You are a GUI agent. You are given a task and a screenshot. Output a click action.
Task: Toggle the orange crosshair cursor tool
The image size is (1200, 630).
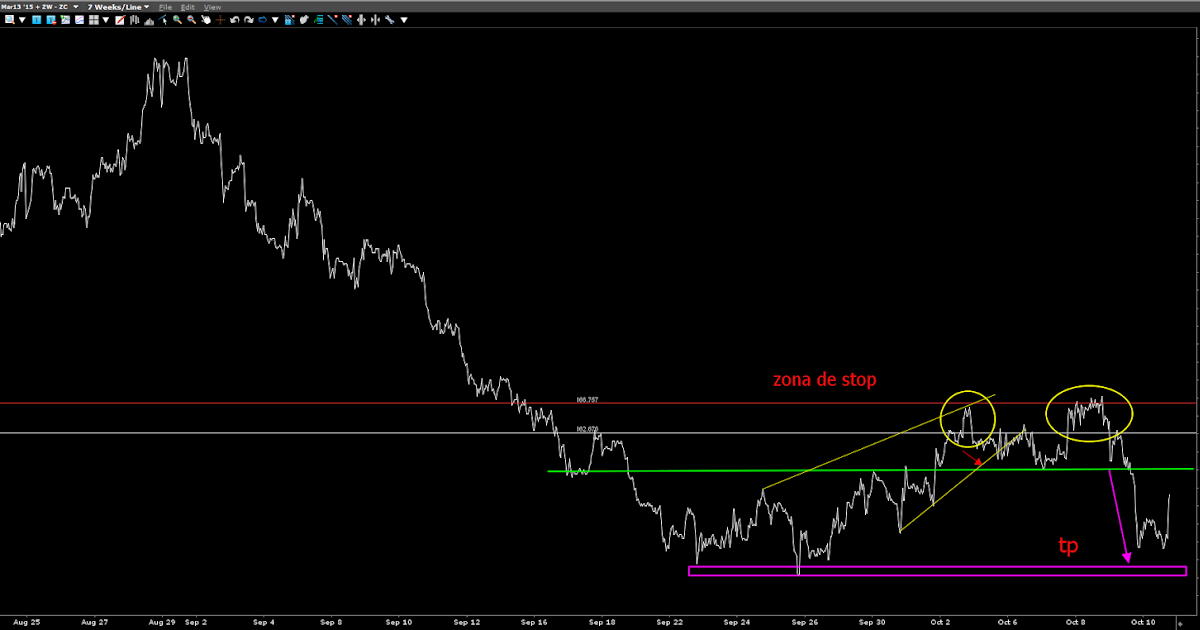point(220,19)
